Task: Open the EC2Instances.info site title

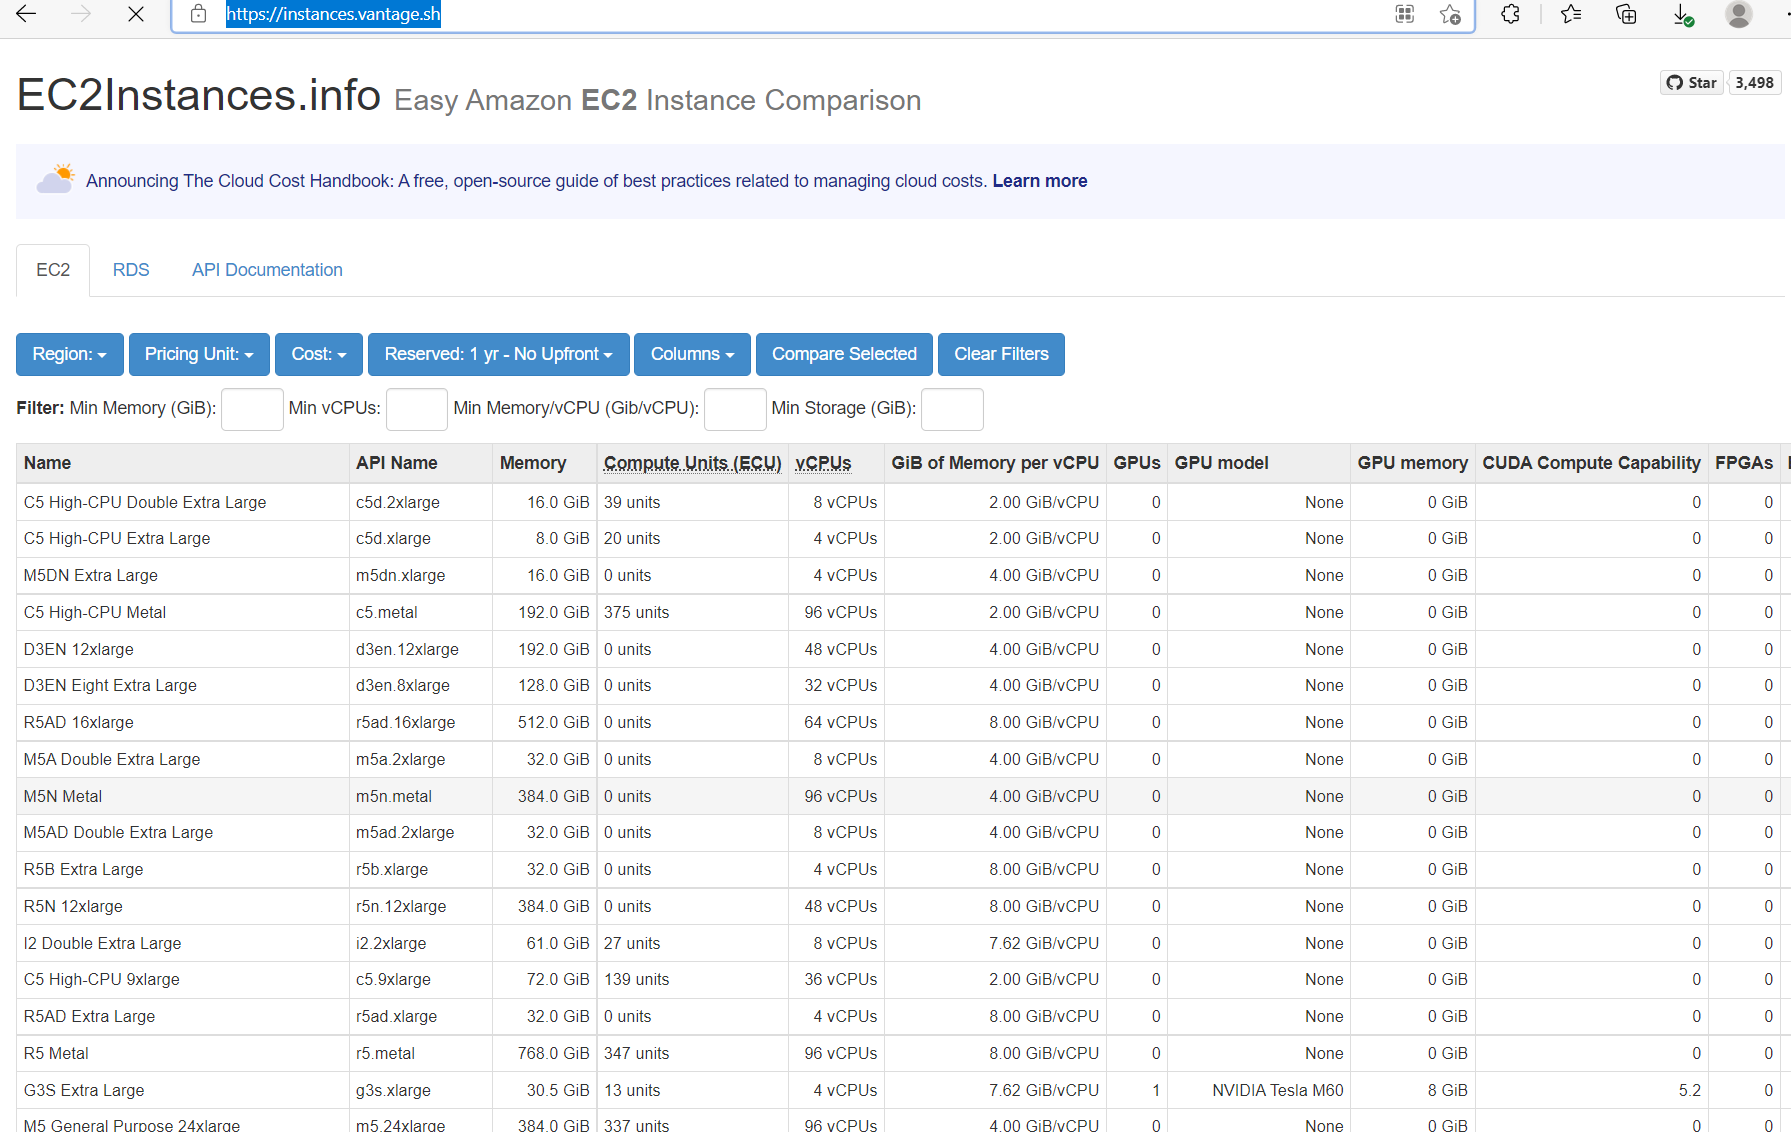Action: point(199,96)
